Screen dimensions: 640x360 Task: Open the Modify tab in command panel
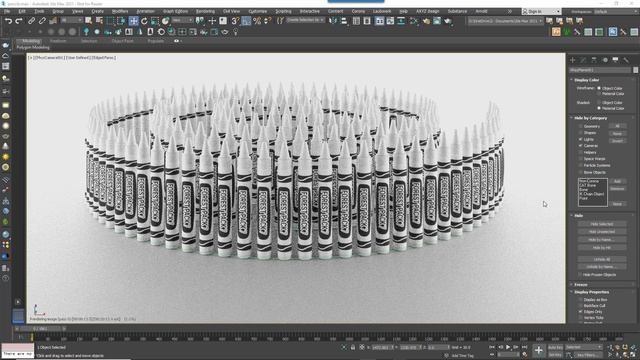point(583,60)
